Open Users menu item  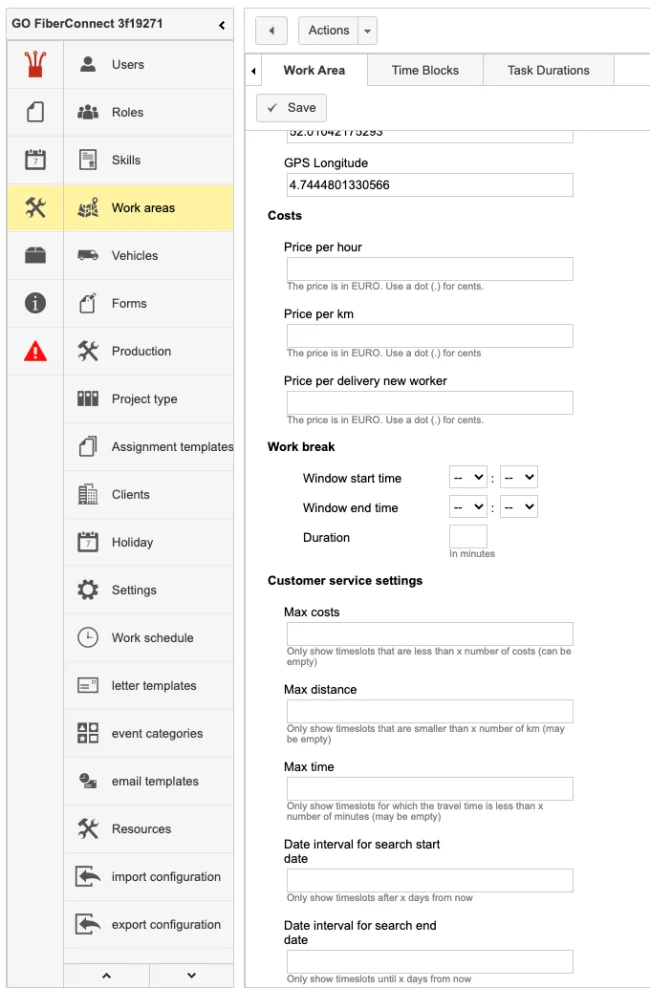[149, 64]
